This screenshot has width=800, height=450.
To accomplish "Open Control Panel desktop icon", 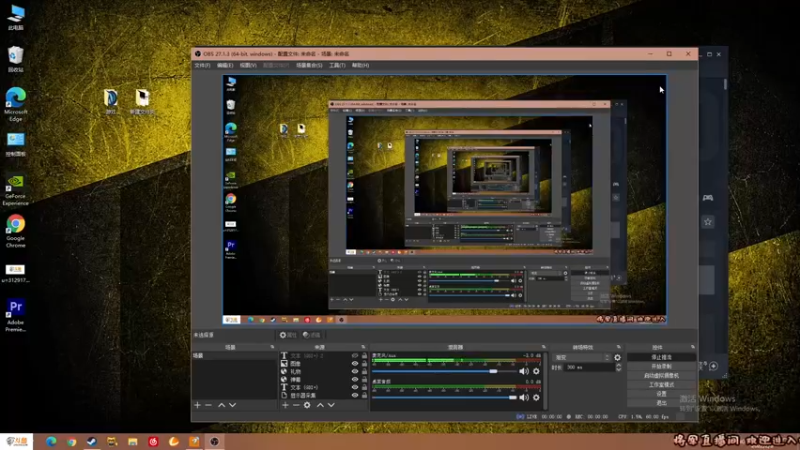I will pos(16,144).
